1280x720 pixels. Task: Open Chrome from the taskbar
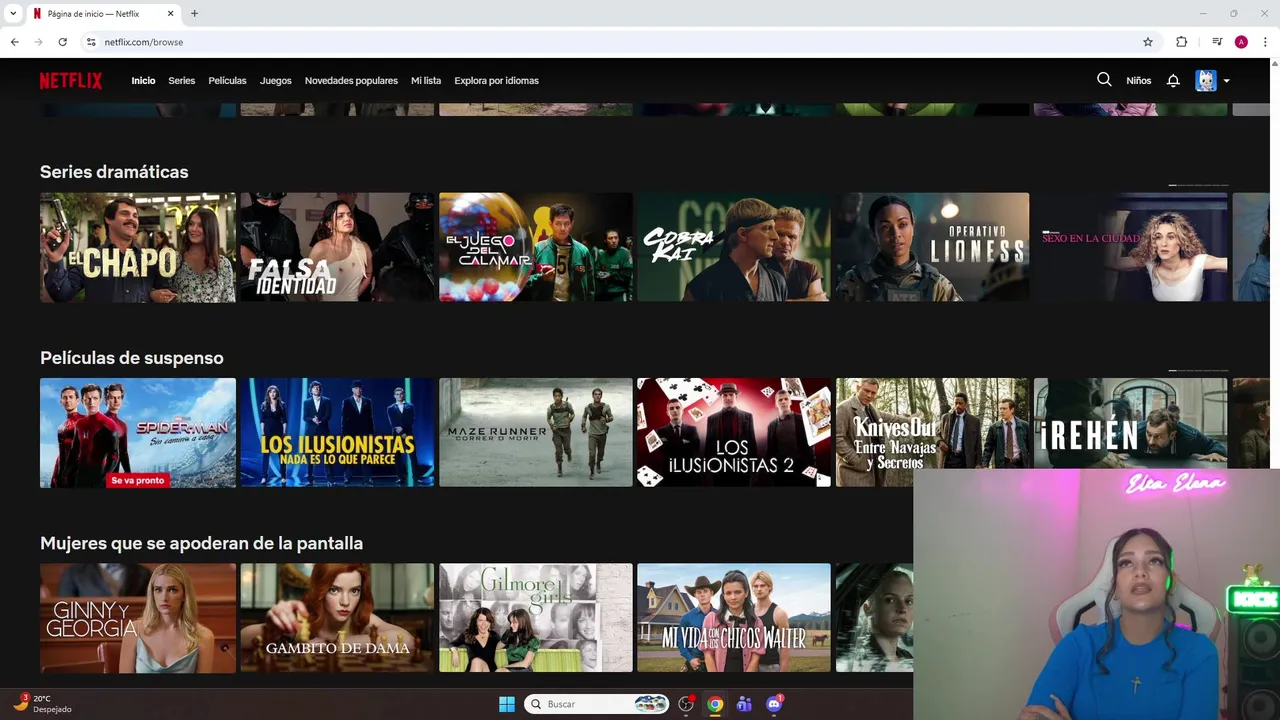click(x=715, y=704)
